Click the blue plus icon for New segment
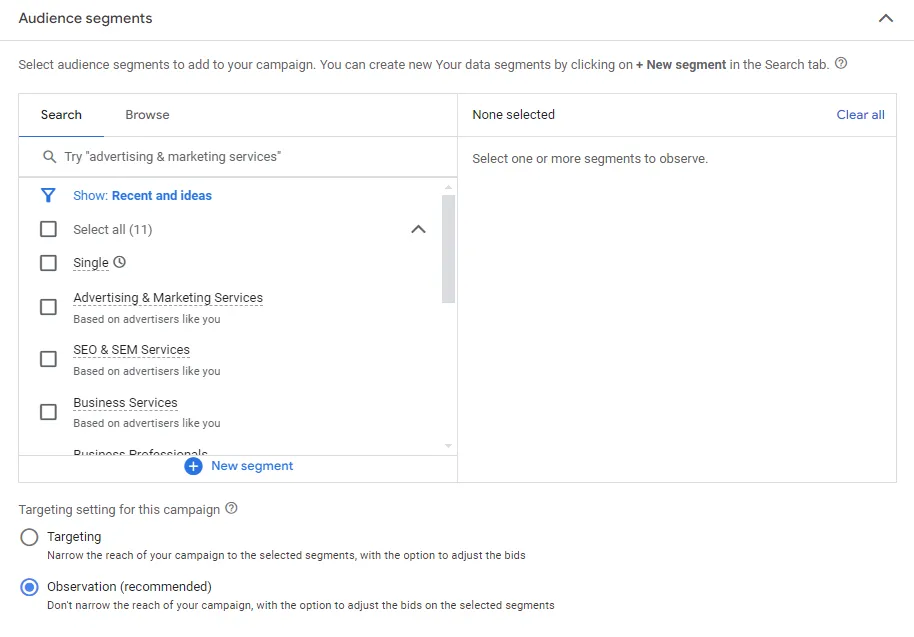 coord(194,466)
